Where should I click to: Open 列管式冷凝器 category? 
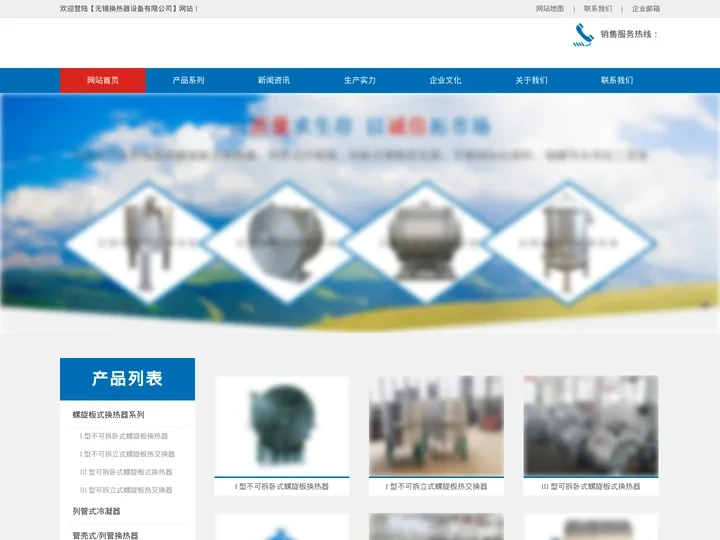[96, 511]
